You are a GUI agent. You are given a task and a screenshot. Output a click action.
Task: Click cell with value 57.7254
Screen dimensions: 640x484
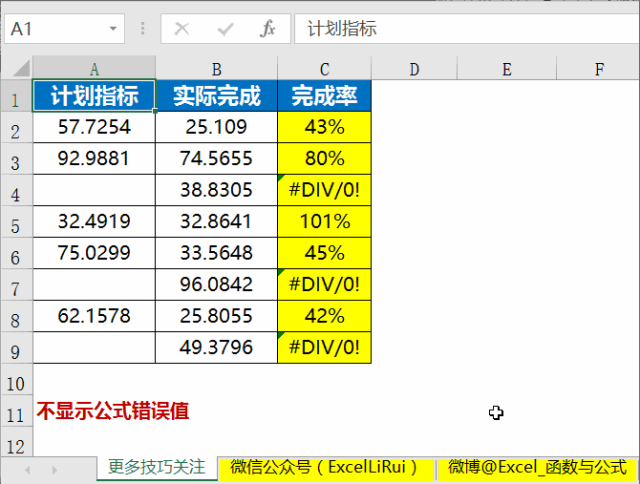(x=94, y=127)
